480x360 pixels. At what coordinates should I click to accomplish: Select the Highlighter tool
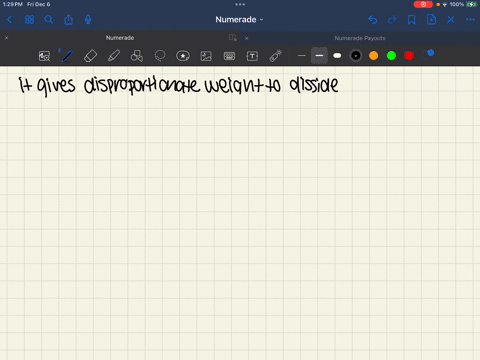coord(114,56)
